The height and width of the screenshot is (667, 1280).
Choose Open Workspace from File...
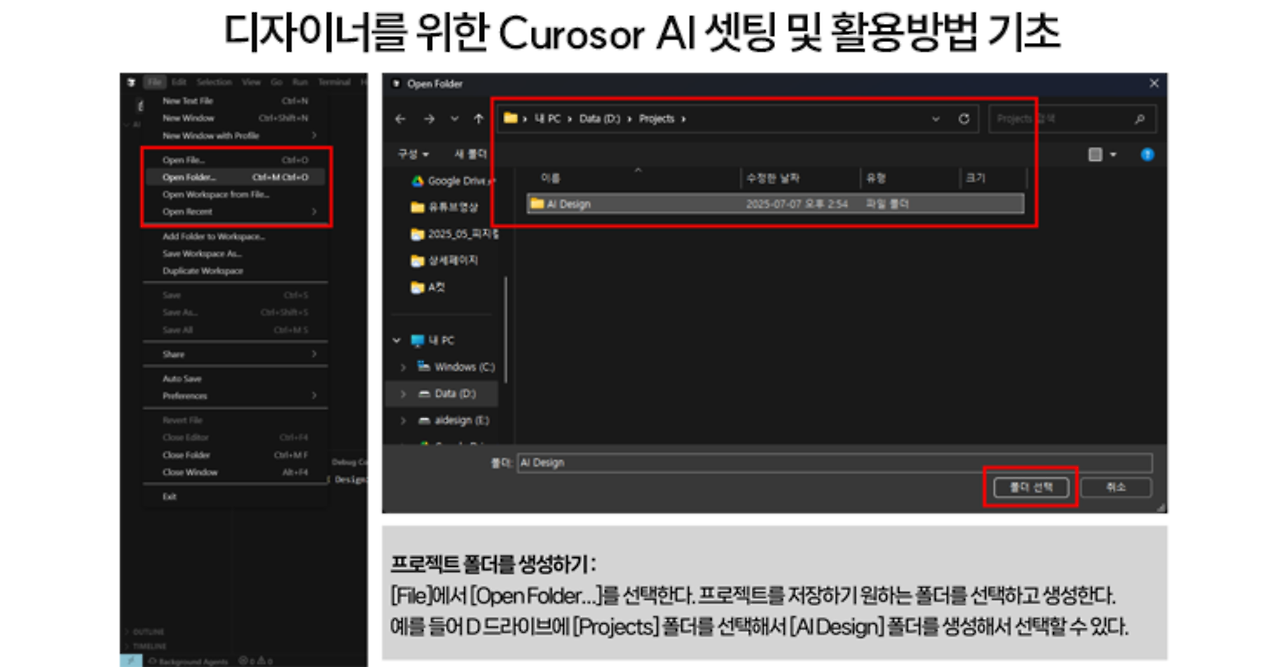tap(235, 194)
